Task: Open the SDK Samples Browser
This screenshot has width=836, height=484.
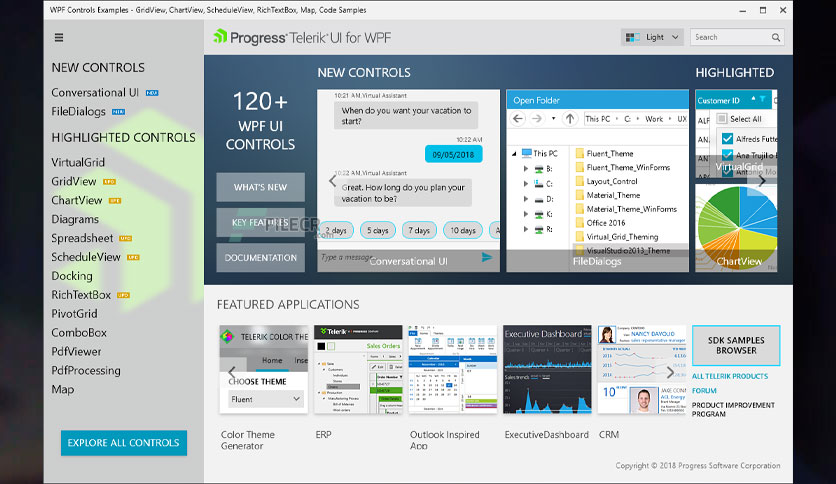Action: coord(736,345)
